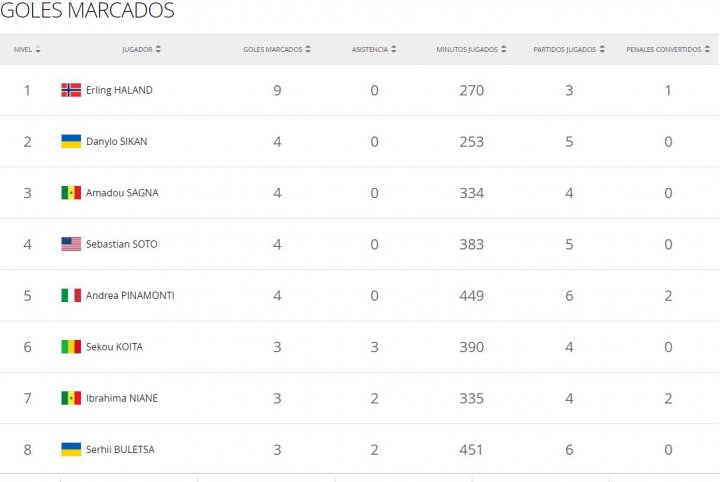Click the Ukraine flag beside Serhii Buletsa
This screenshot has width=720, height=482.
(71, 449)
